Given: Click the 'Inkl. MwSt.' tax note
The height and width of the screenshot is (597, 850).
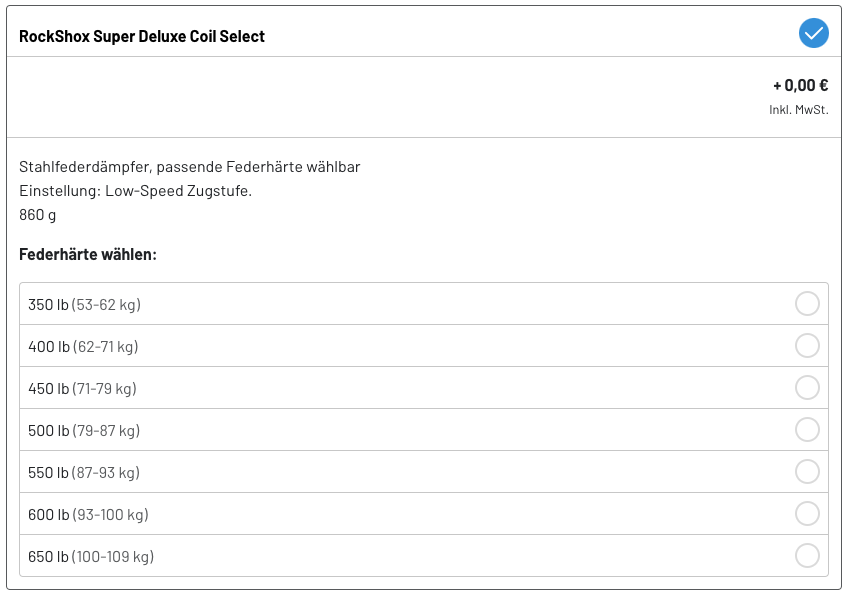Looking at the screenshot, I should tap(798, 109).
